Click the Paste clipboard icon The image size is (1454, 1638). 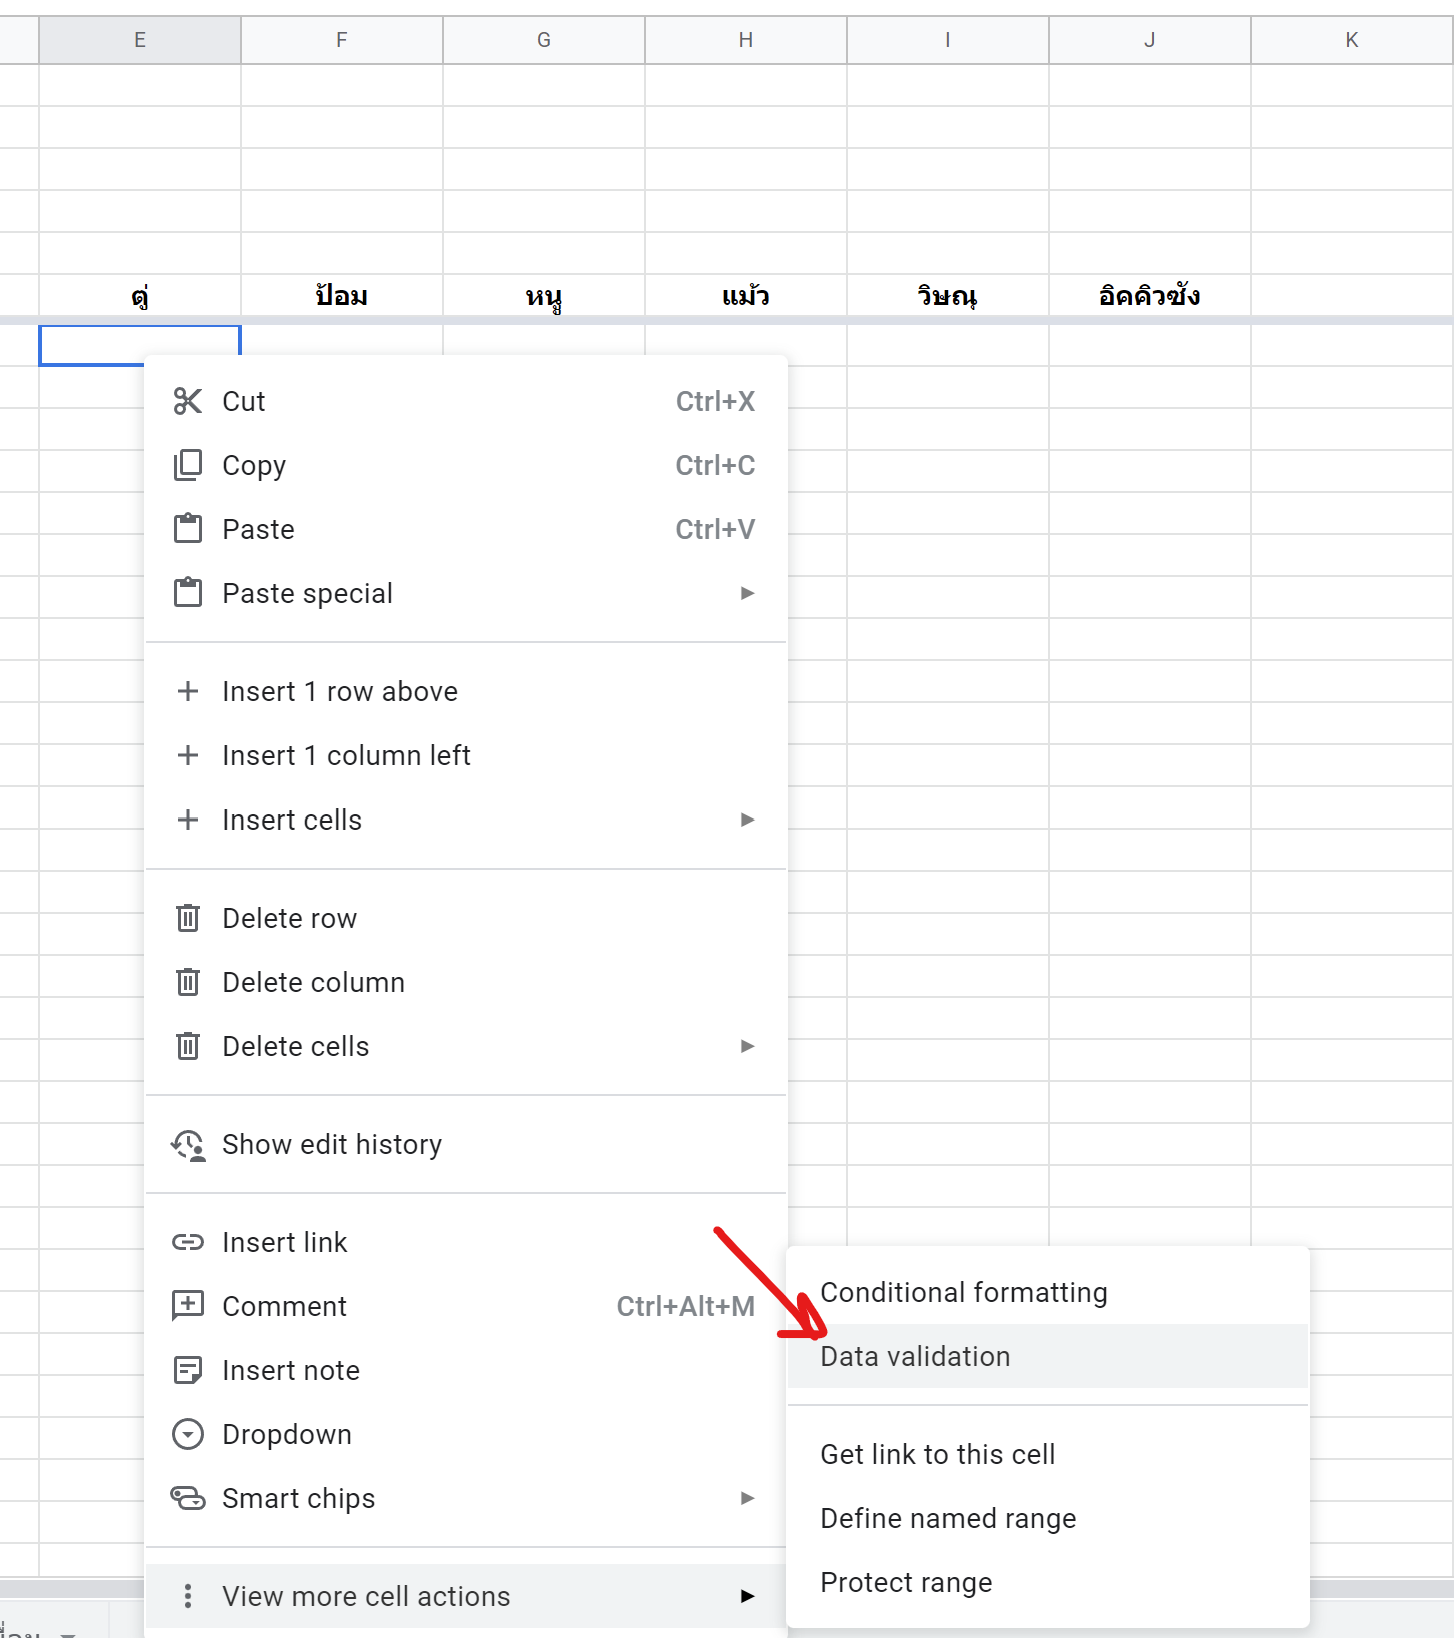click(x=188, y=529)
